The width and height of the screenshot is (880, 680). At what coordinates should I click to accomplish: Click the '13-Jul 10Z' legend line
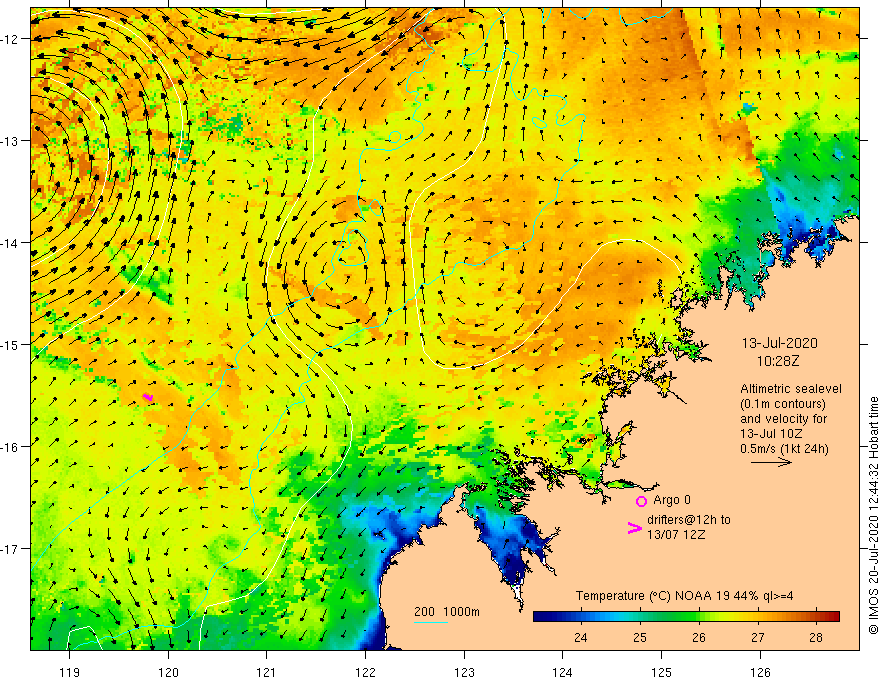point(771,434)
